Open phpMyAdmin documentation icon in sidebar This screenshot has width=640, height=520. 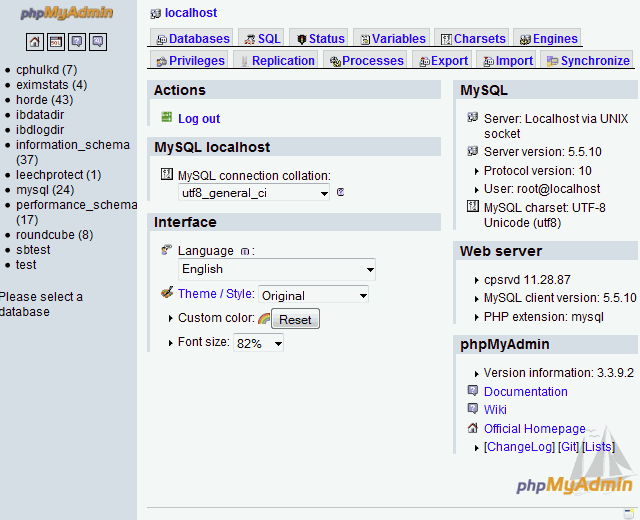pyautogui.click(x=77, y=42)
